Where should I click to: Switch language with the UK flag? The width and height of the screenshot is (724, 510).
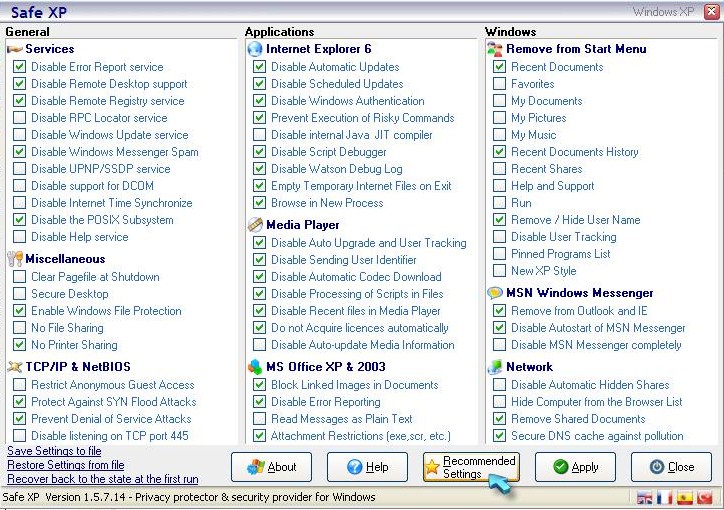click(645, 498)
